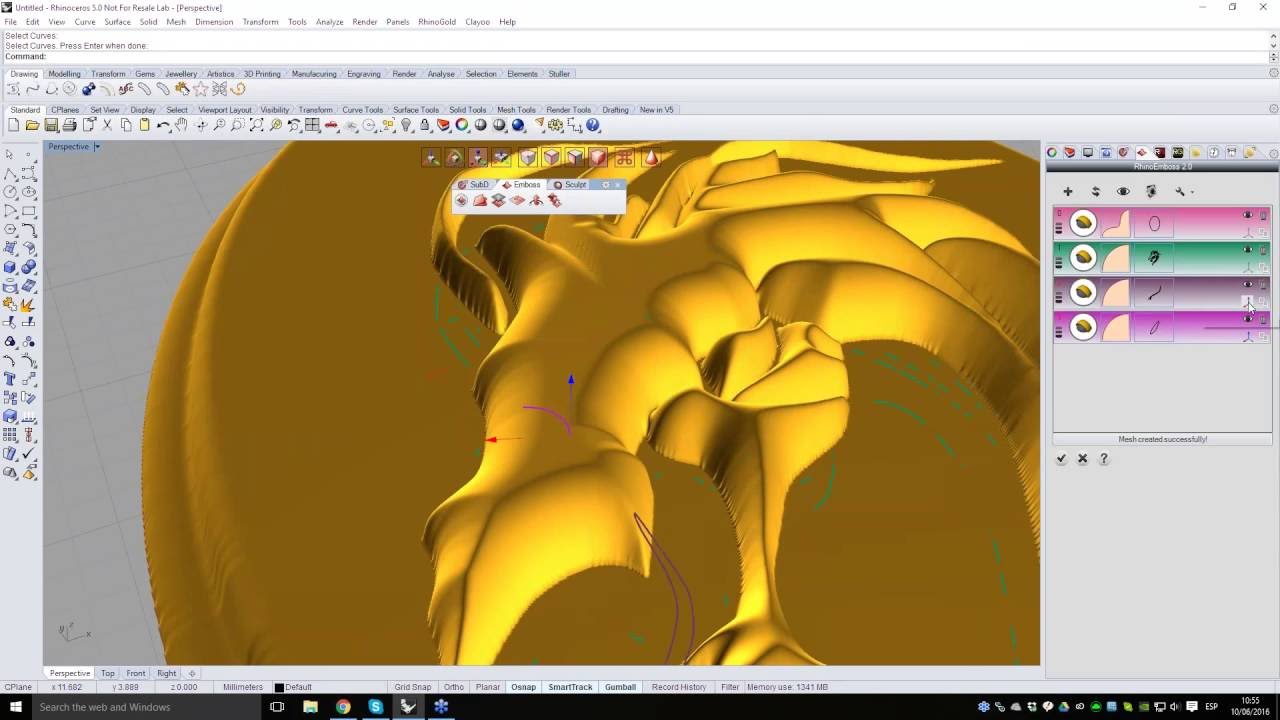The height and width of the screenshot is (720, 1280).
Task: Add a new RhinoEmboss layer with plus icon
Action: (x=1068, y=191)
